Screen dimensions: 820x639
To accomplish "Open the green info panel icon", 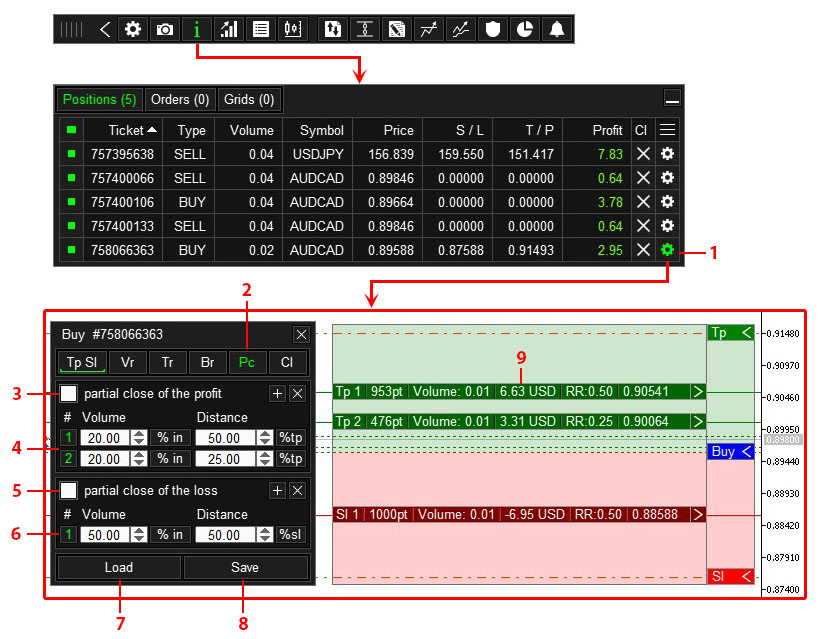I will (x=197, y=29).
